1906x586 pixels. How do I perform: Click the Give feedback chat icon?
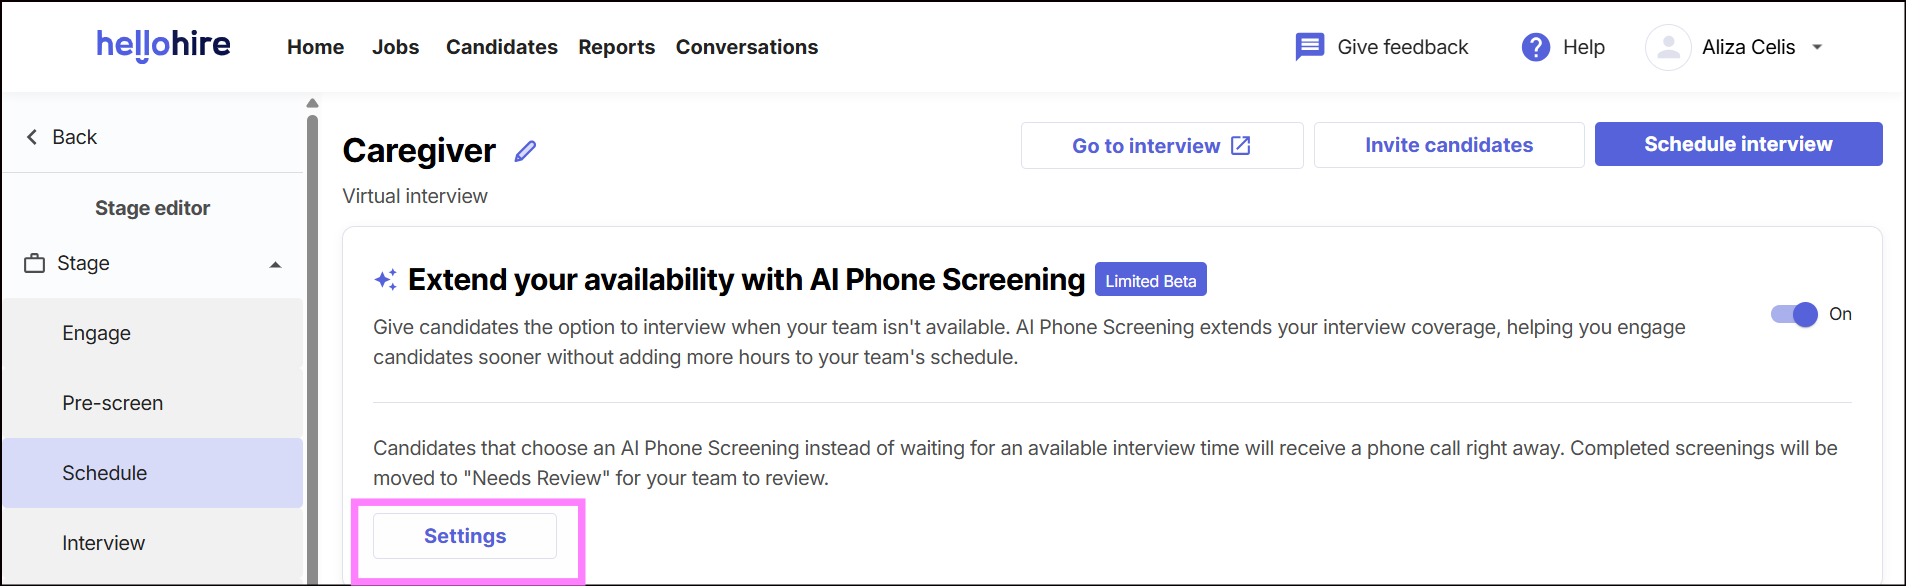coord(1309,47)
